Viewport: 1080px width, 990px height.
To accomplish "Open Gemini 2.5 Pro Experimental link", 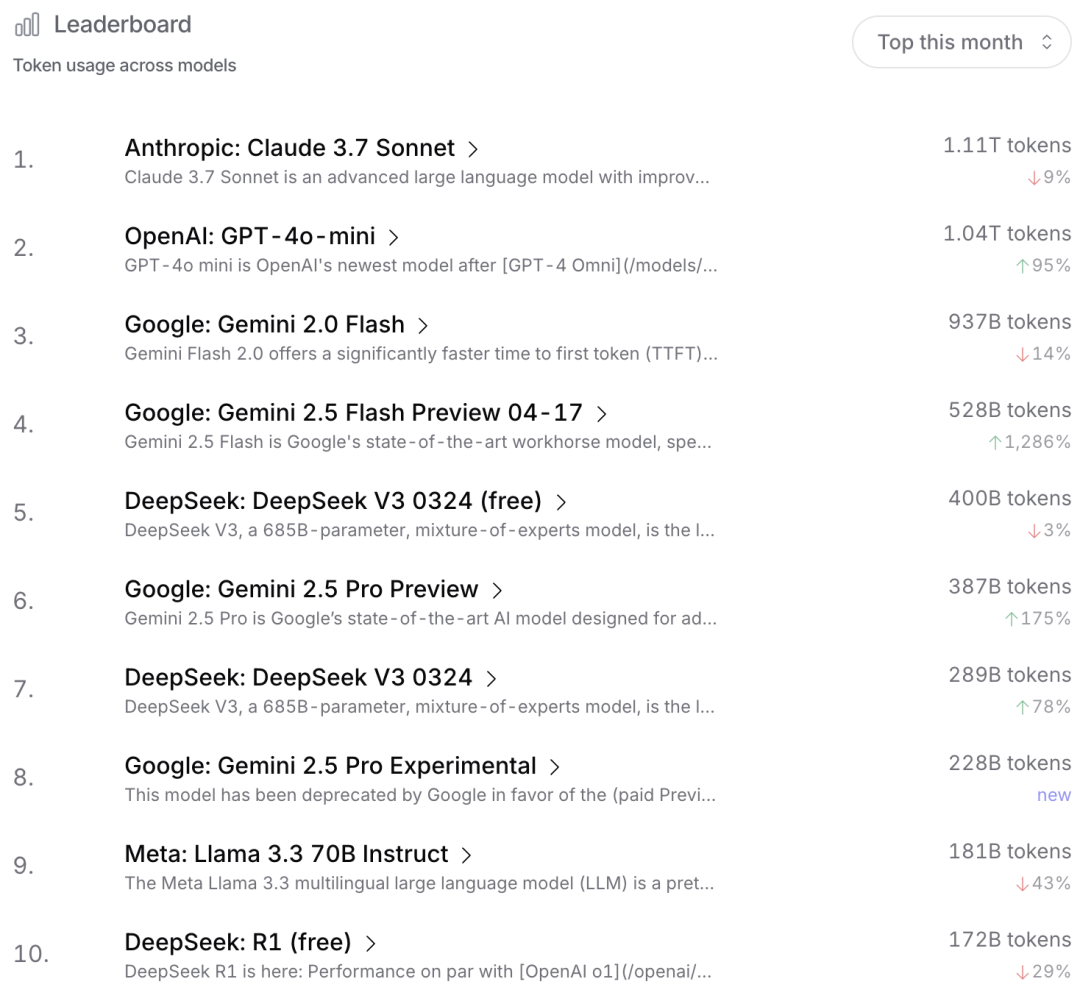I will [330, 765].
